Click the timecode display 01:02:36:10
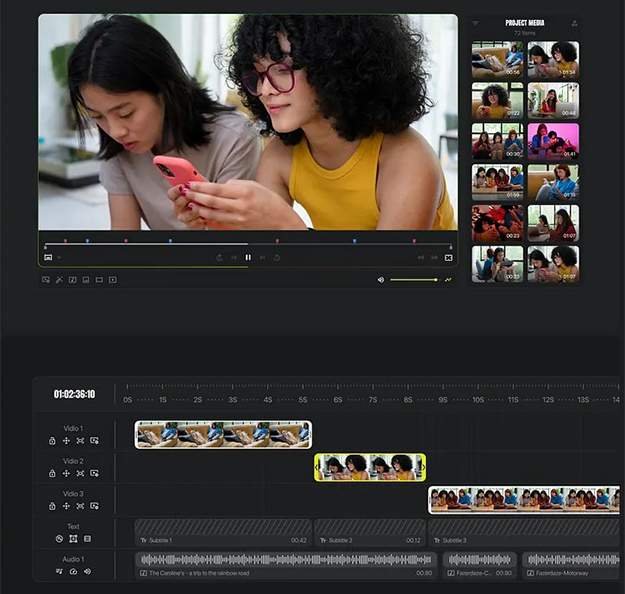 74,394
